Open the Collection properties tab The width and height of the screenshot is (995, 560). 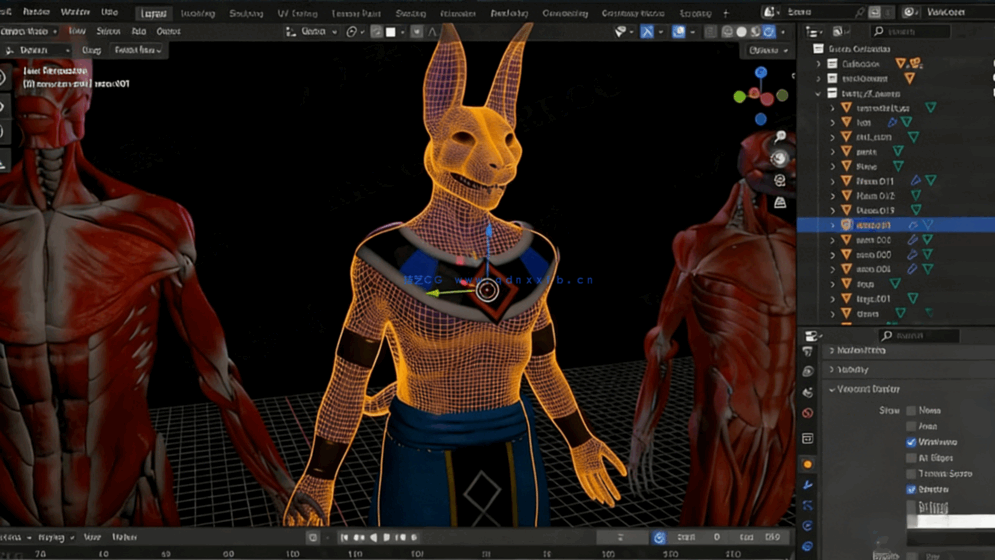coord(807,439)
